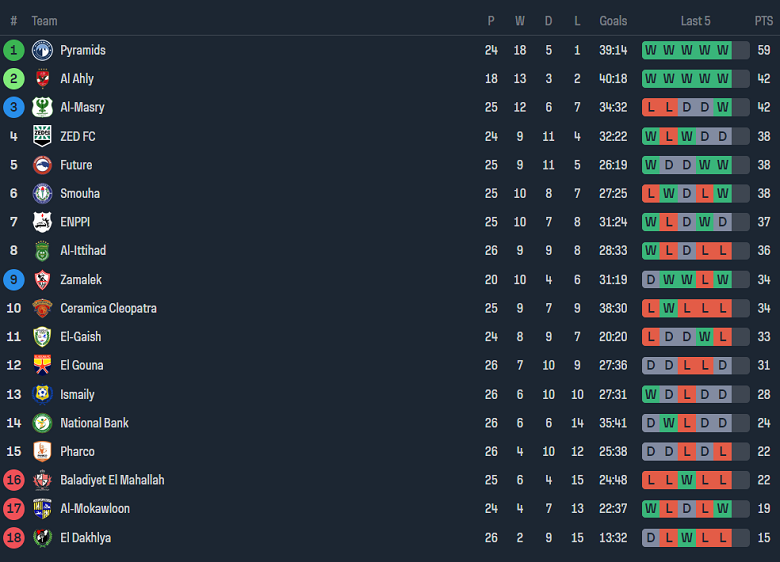Click the ZED FC crest icon
This screenshot has width=780, height=562.
(x=42, y=136)
